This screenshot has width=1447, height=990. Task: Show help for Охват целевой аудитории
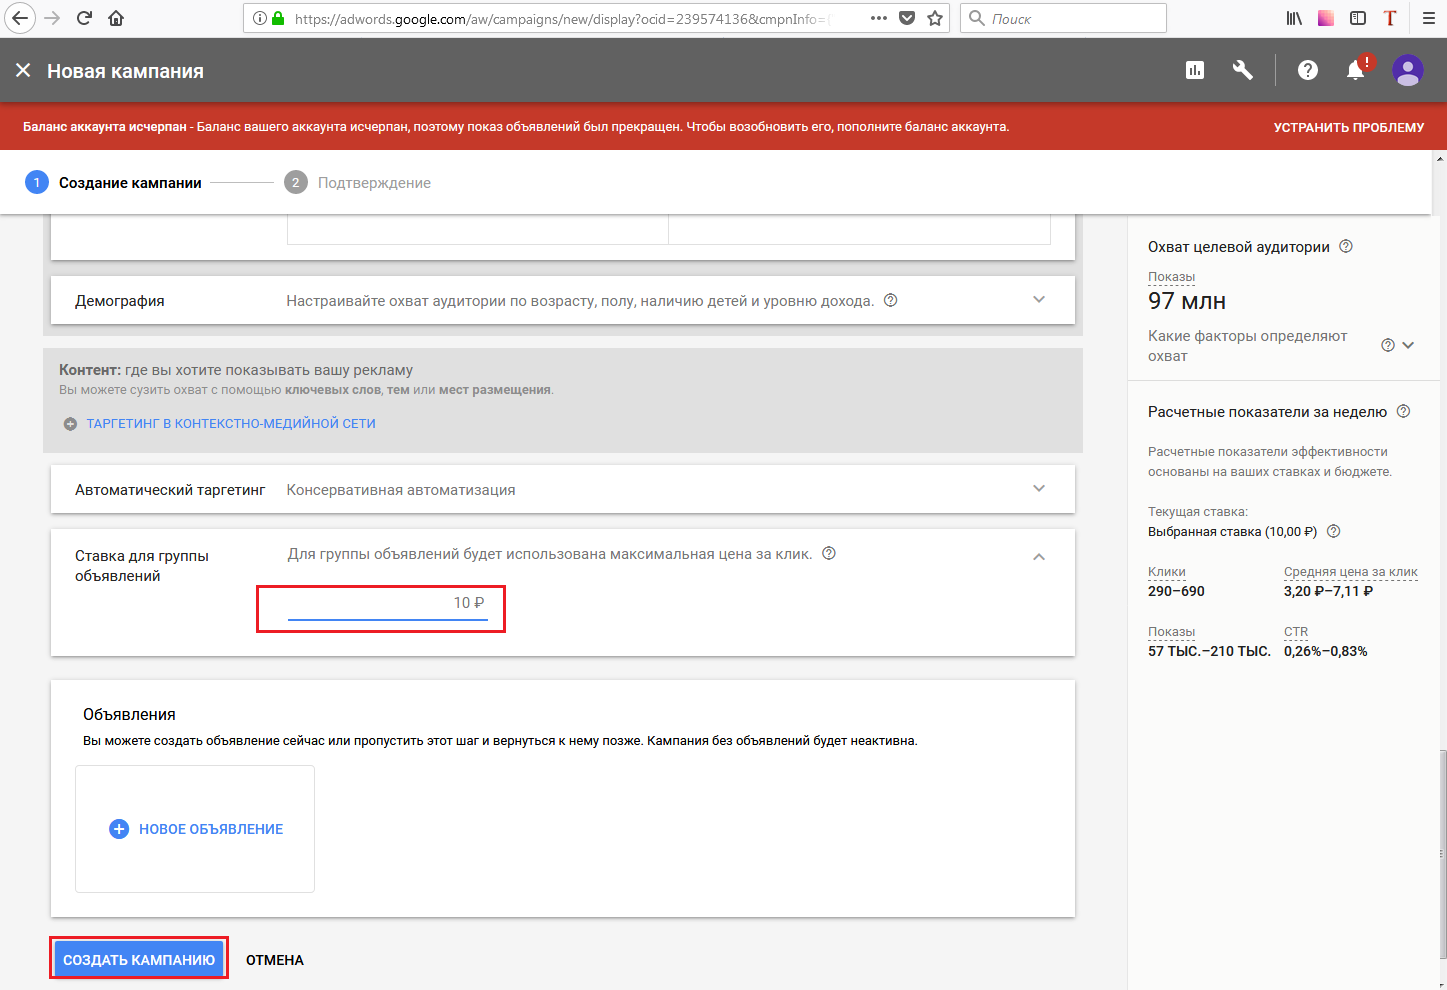tap(1346, 246)
